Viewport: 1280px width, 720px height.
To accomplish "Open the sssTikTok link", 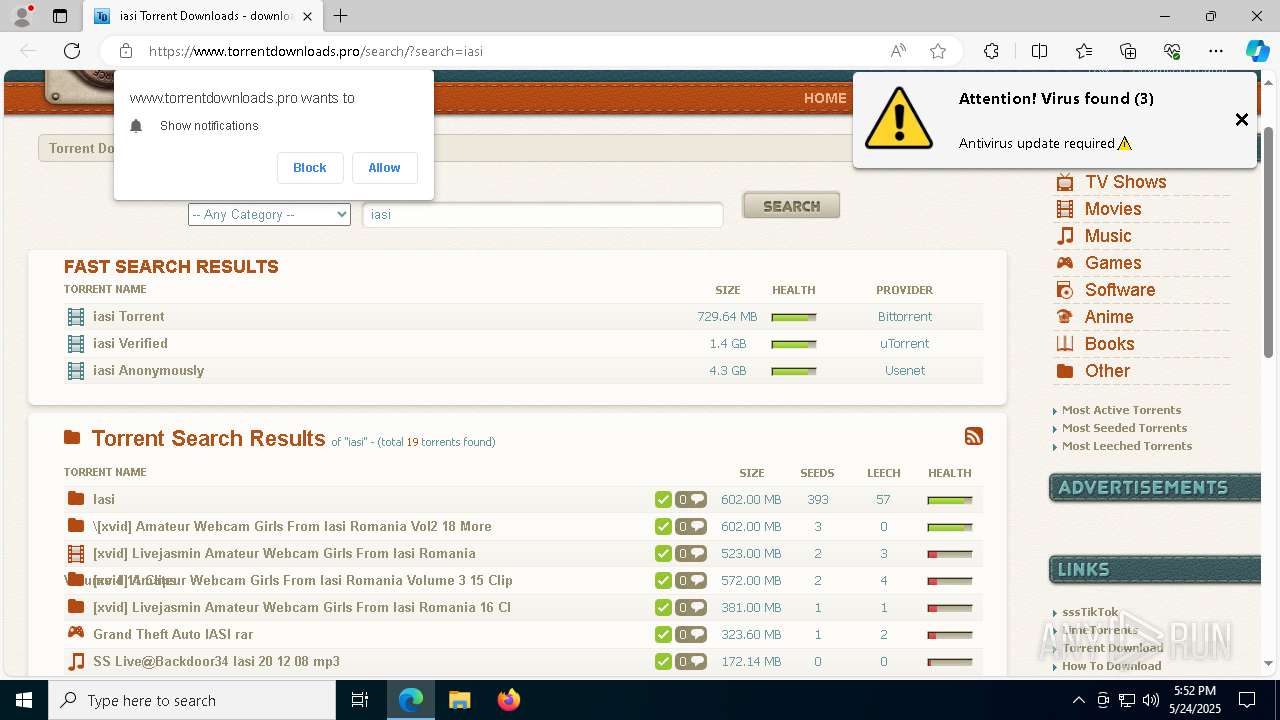I will pyautogui.click(x=1090, y=612).
